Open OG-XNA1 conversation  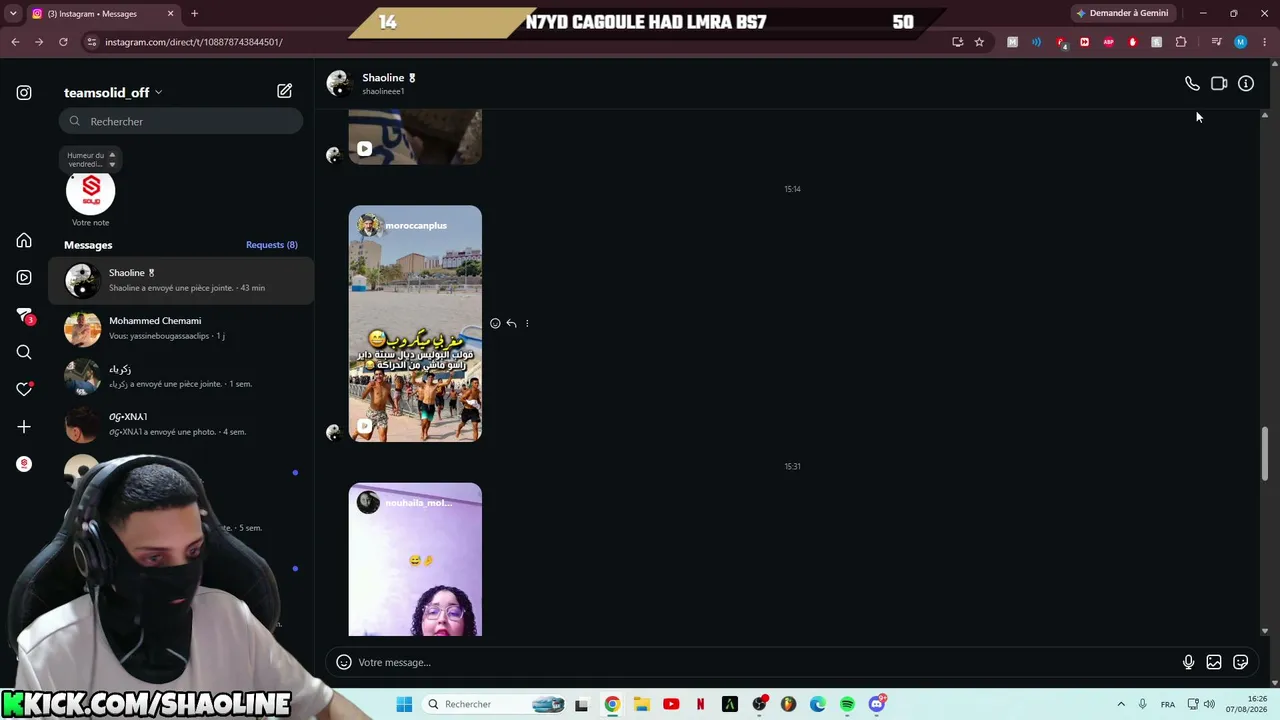(x=181, y=424)
